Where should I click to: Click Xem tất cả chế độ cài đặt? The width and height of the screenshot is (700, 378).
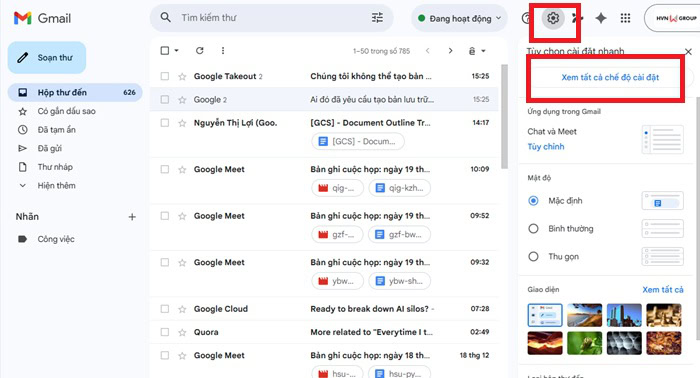[x=610, y=78]
